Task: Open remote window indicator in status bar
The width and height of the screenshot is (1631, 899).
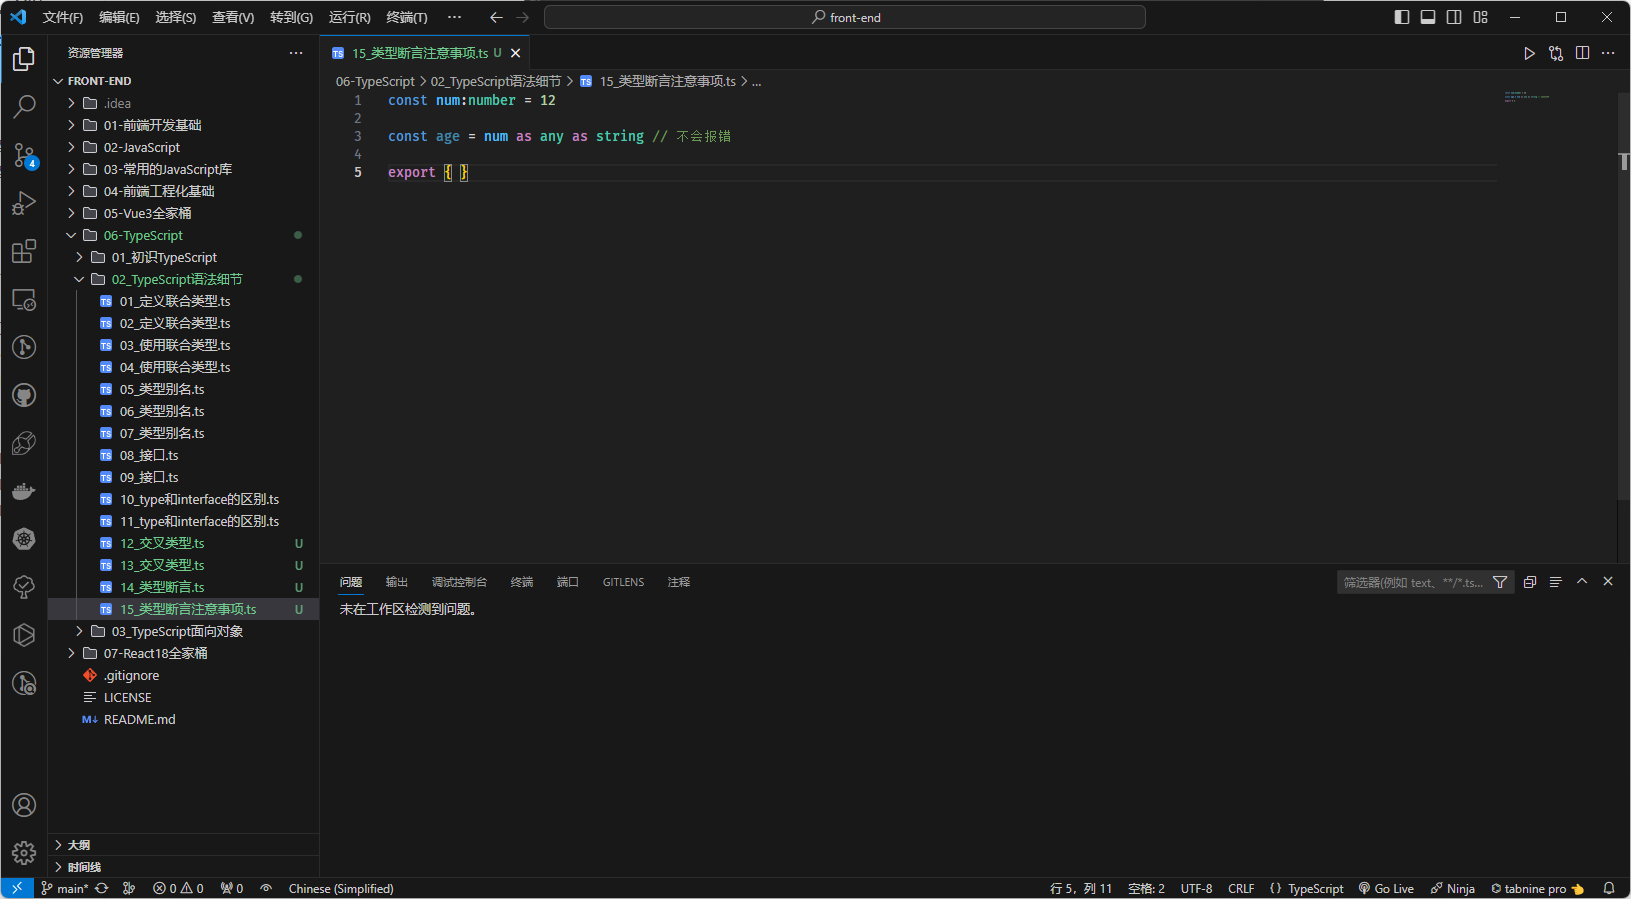Action: point(17,888)
